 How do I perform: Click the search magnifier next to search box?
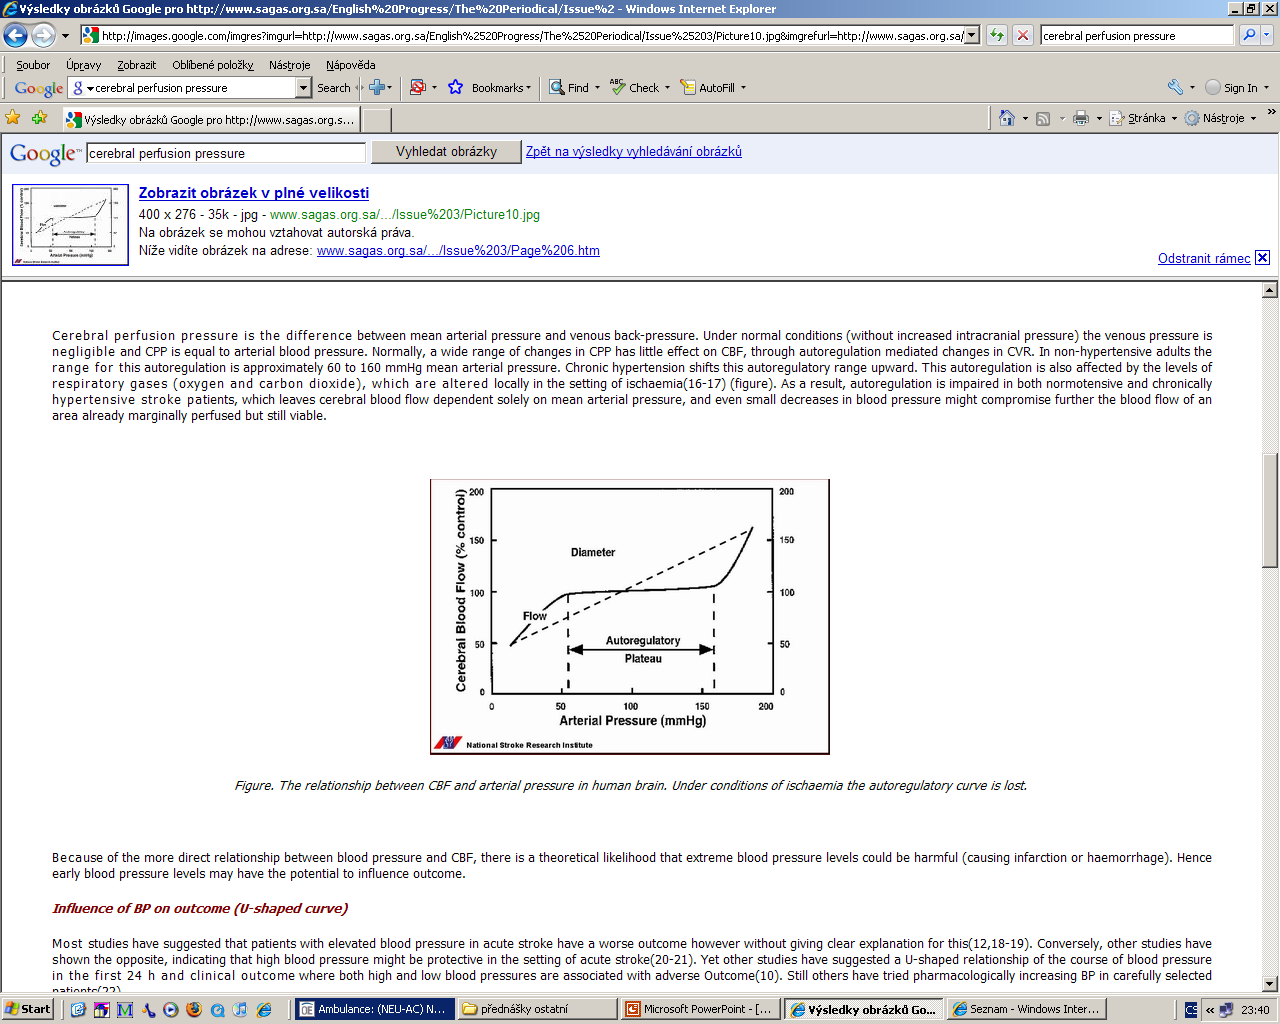[1249, 35]
